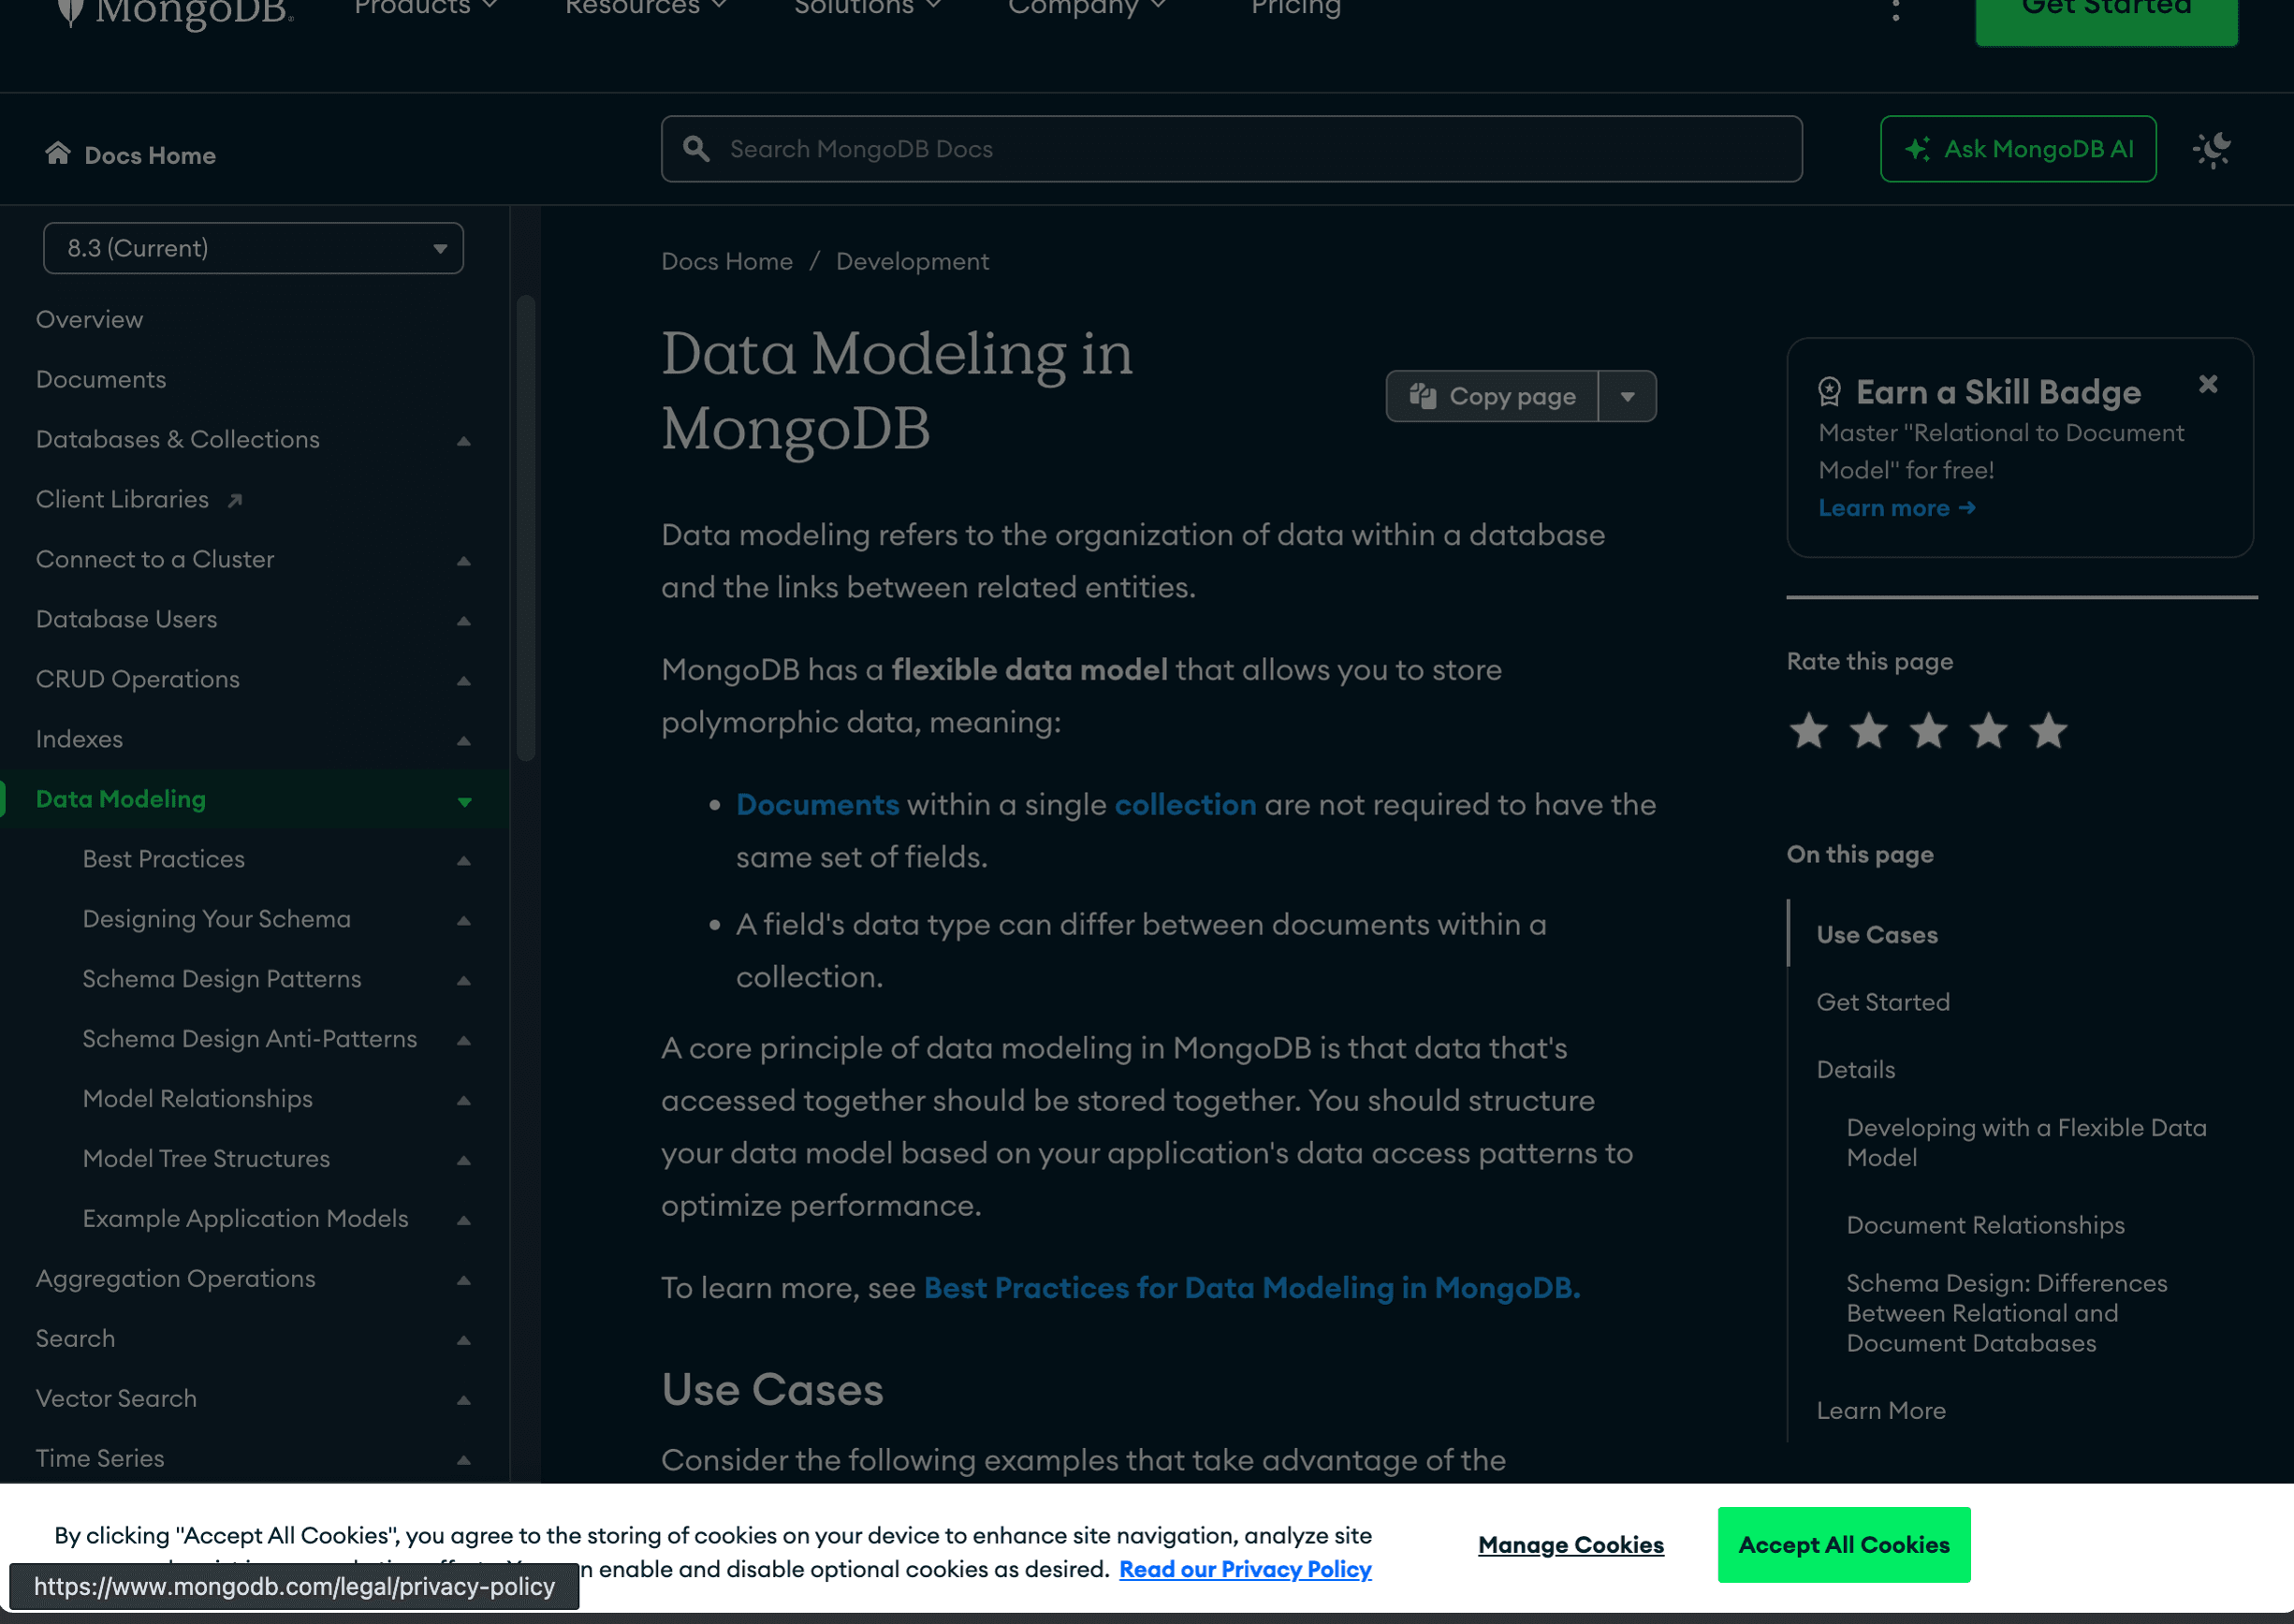Rate the page three stars
Image resolution: width=2294 pixels, height=1624 pixels.
1928,731
